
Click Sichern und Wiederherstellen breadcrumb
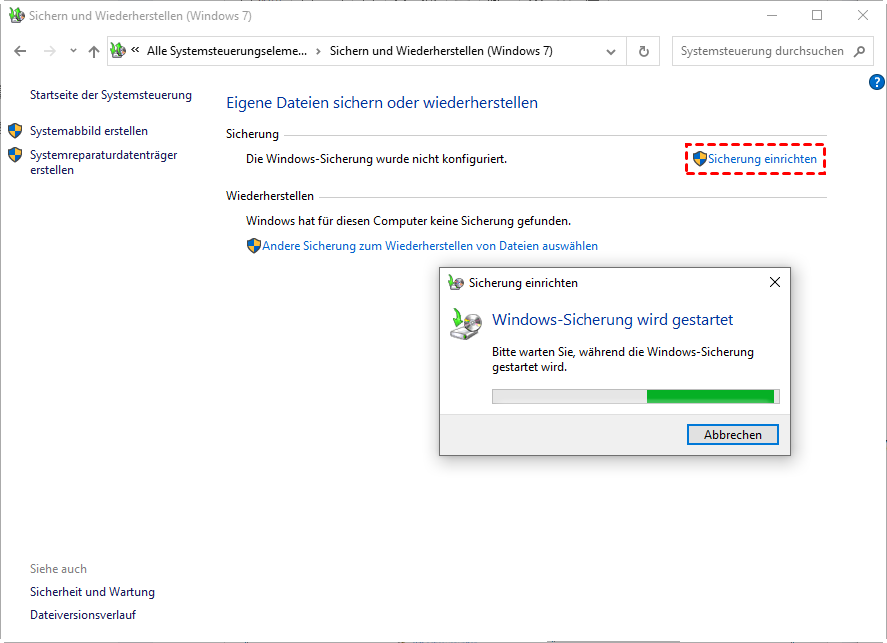[x=441, y=51]
